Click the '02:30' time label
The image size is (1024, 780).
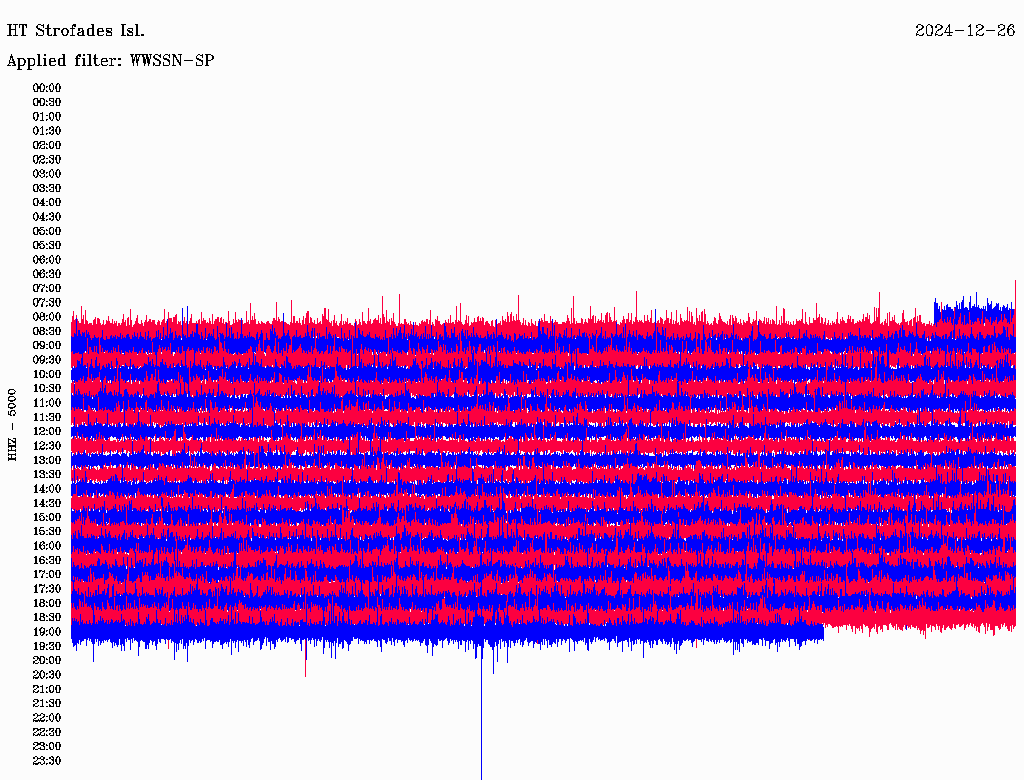pos(47,160)
